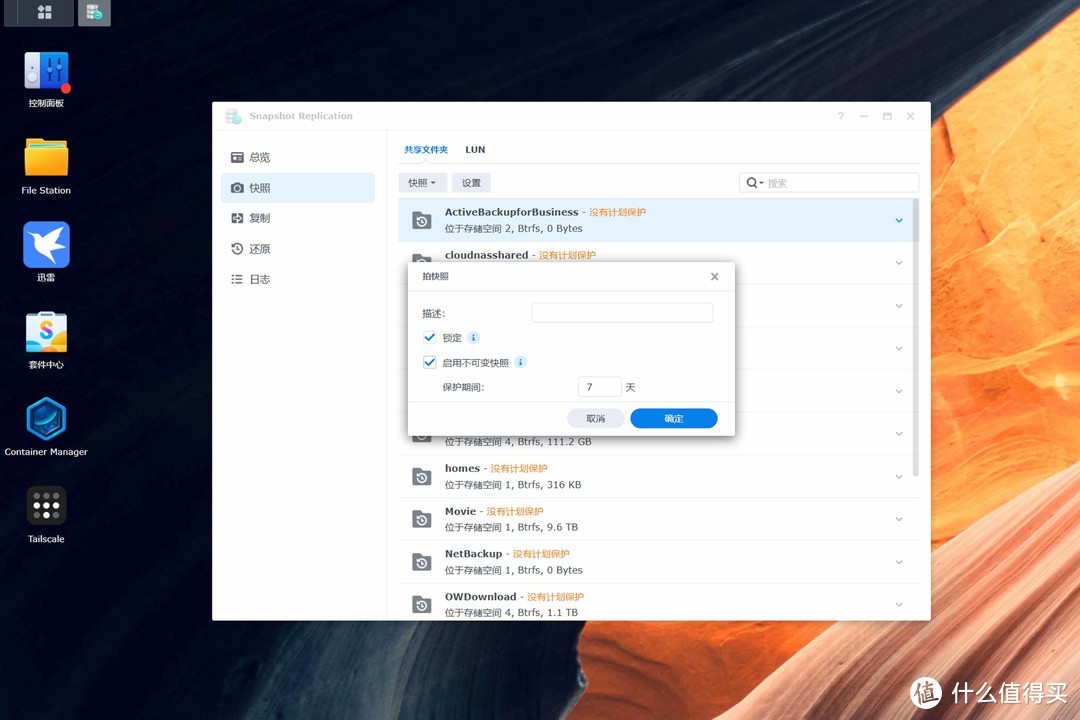The width and height of the screenshot is (1080, 720).
Task: Go to 总览 overview in sidebar
Action: [298, 157]
